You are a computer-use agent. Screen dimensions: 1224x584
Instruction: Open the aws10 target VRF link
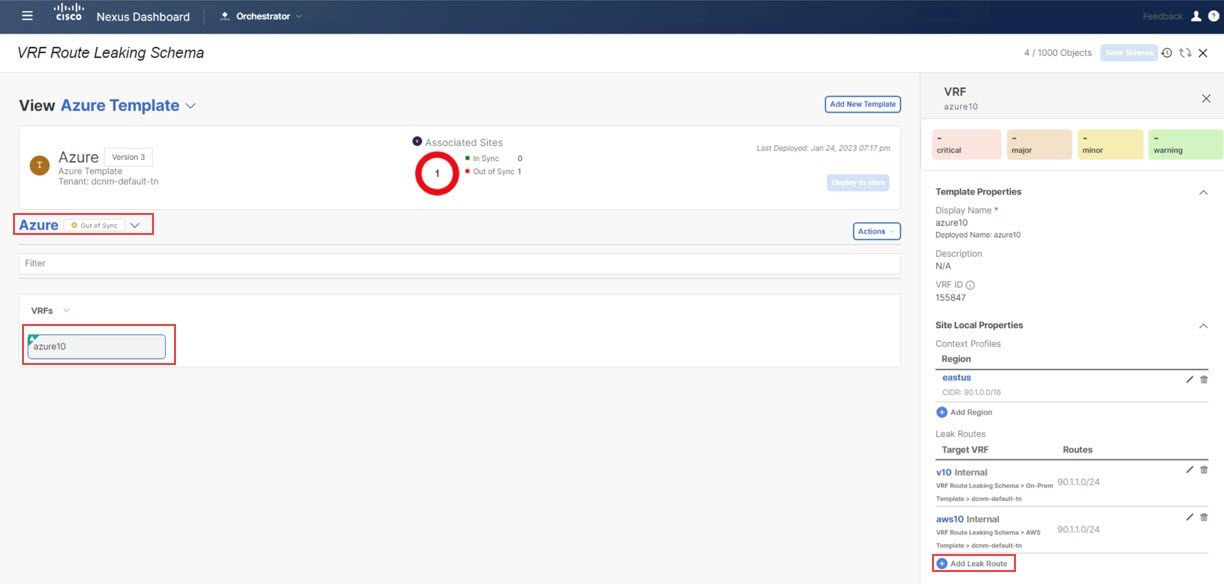(x=948, y=519)
